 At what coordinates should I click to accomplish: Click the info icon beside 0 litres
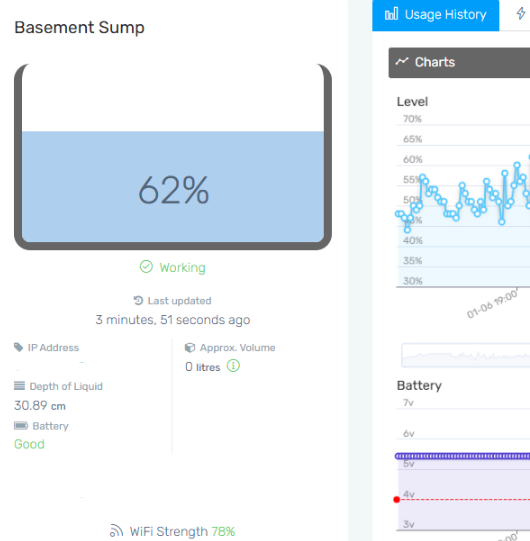point(233,366)
